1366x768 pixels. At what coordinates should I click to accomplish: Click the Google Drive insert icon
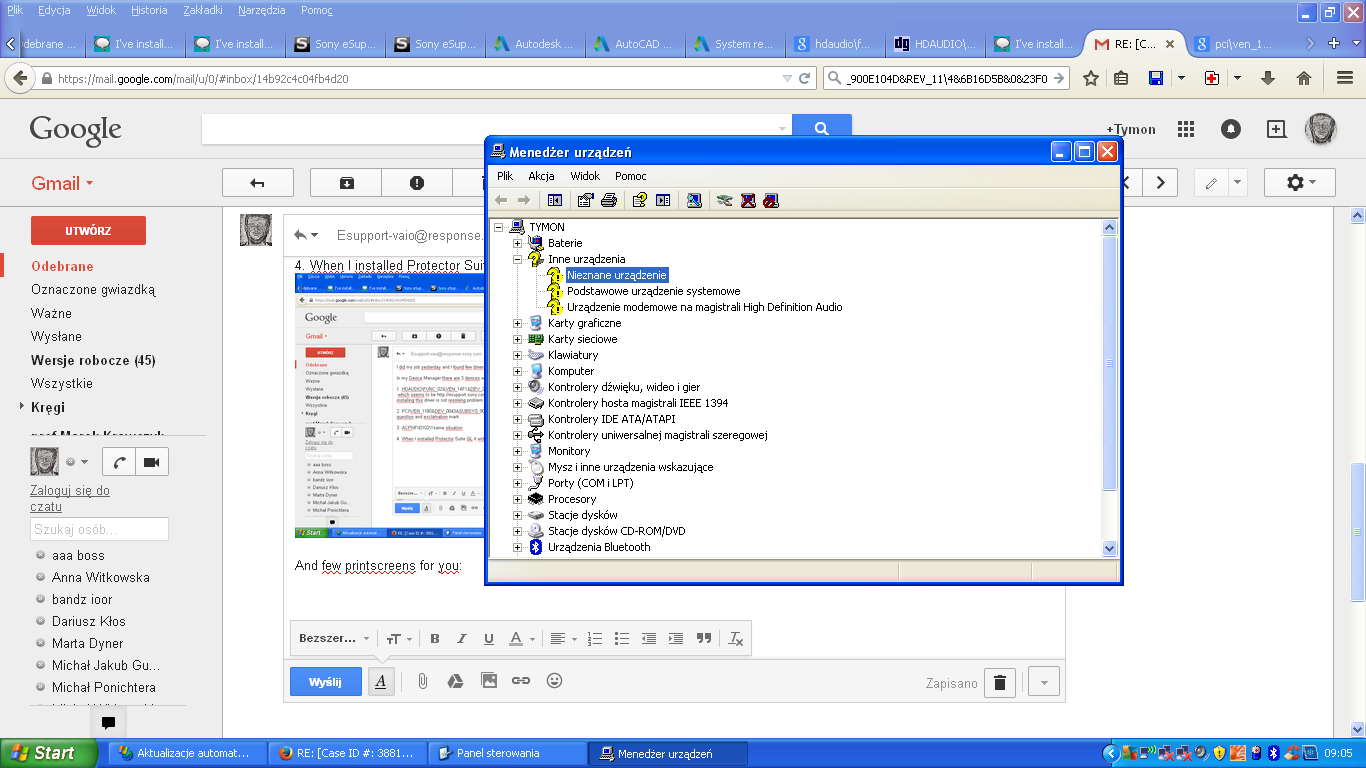point(454,681)
